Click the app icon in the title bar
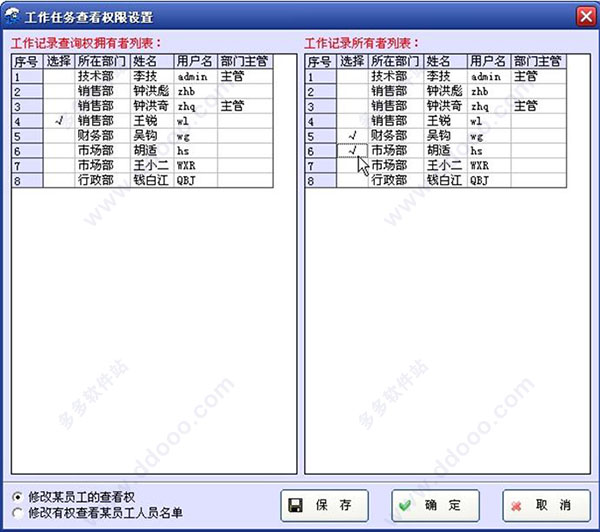 click(11, 16)
